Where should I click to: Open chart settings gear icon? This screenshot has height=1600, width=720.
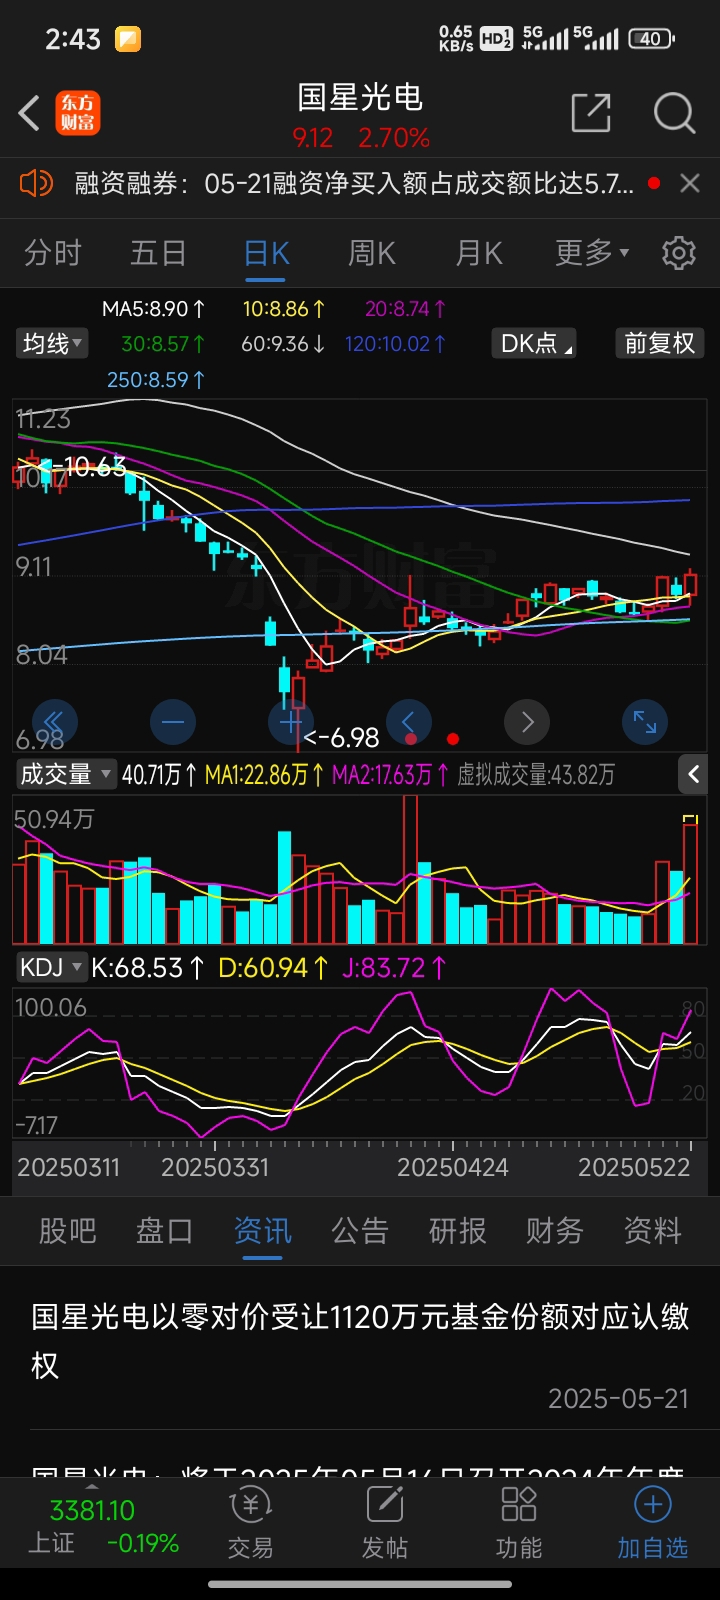click(x=679, y=253)
